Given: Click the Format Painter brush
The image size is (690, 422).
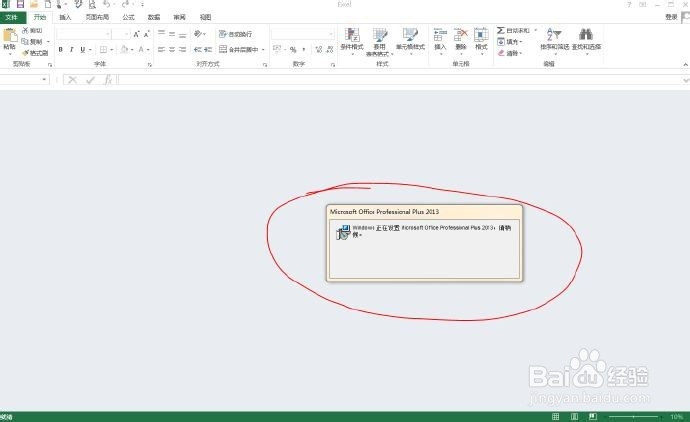Looking at the screenshot, I should click(35, 53).
